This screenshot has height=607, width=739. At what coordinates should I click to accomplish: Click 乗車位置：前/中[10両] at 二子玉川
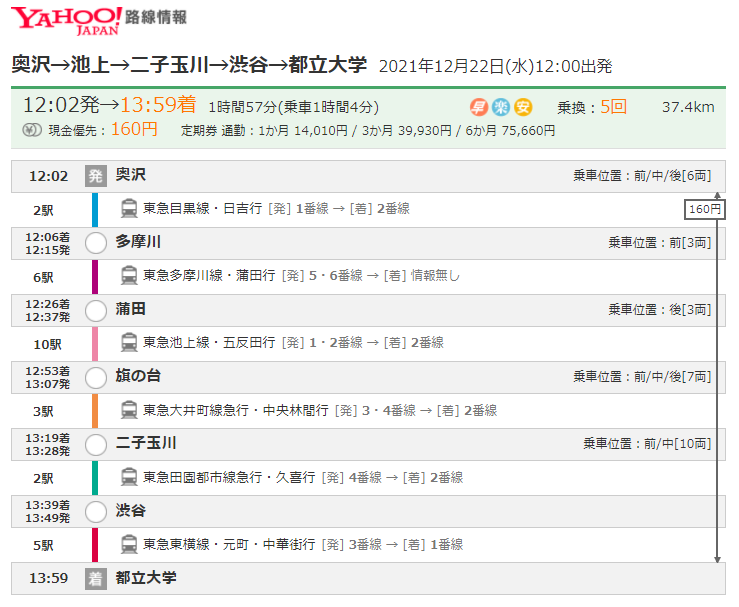pos(647,444)
